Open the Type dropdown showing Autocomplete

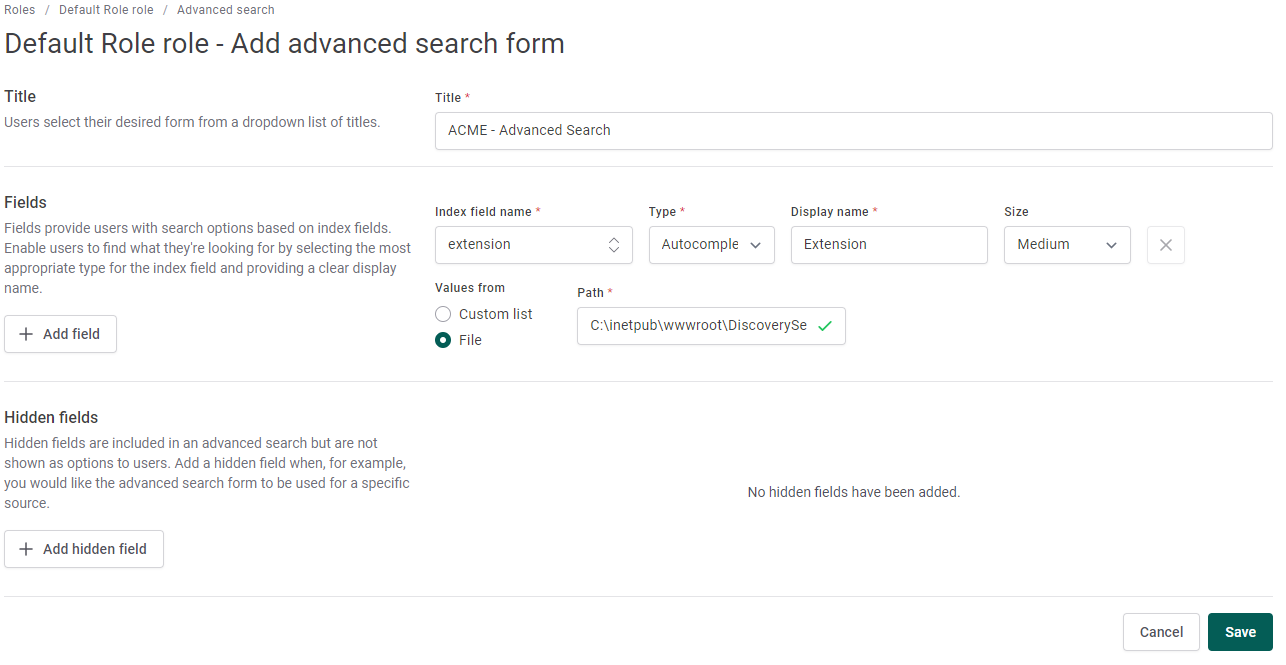click(x=700, y=245)
